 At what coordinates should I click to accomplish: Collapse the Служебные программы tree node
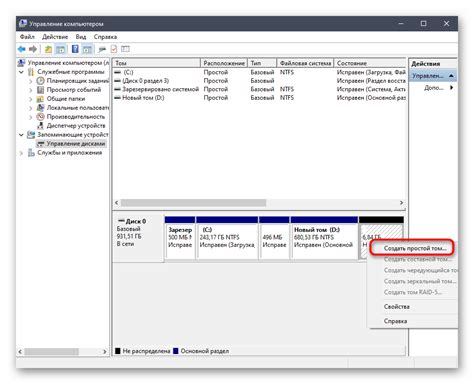click(21, 72)
